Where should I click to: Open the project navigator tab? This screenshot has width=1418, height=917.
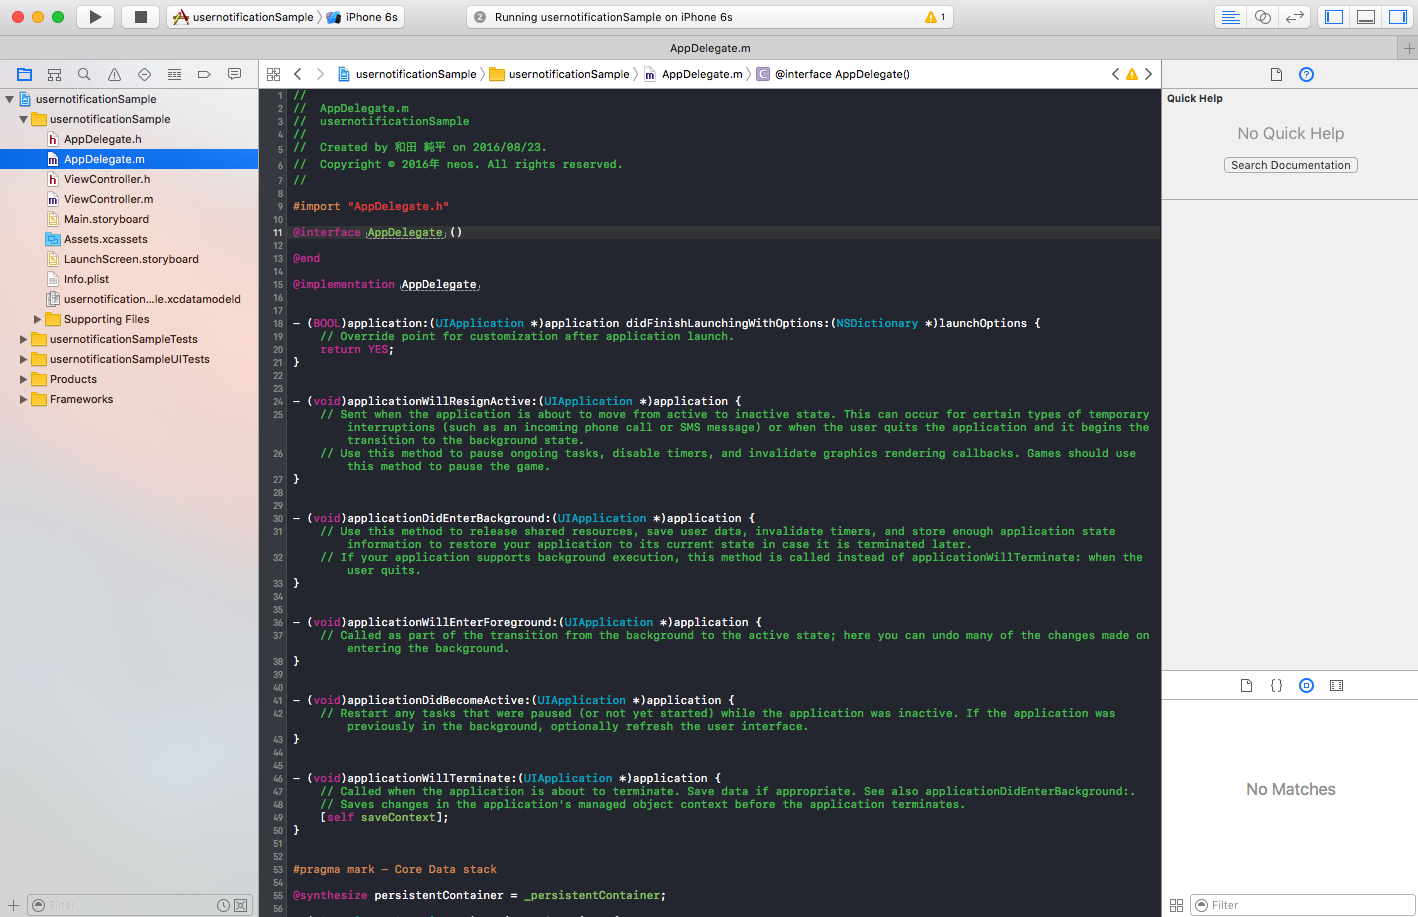(x=25, y=74)
